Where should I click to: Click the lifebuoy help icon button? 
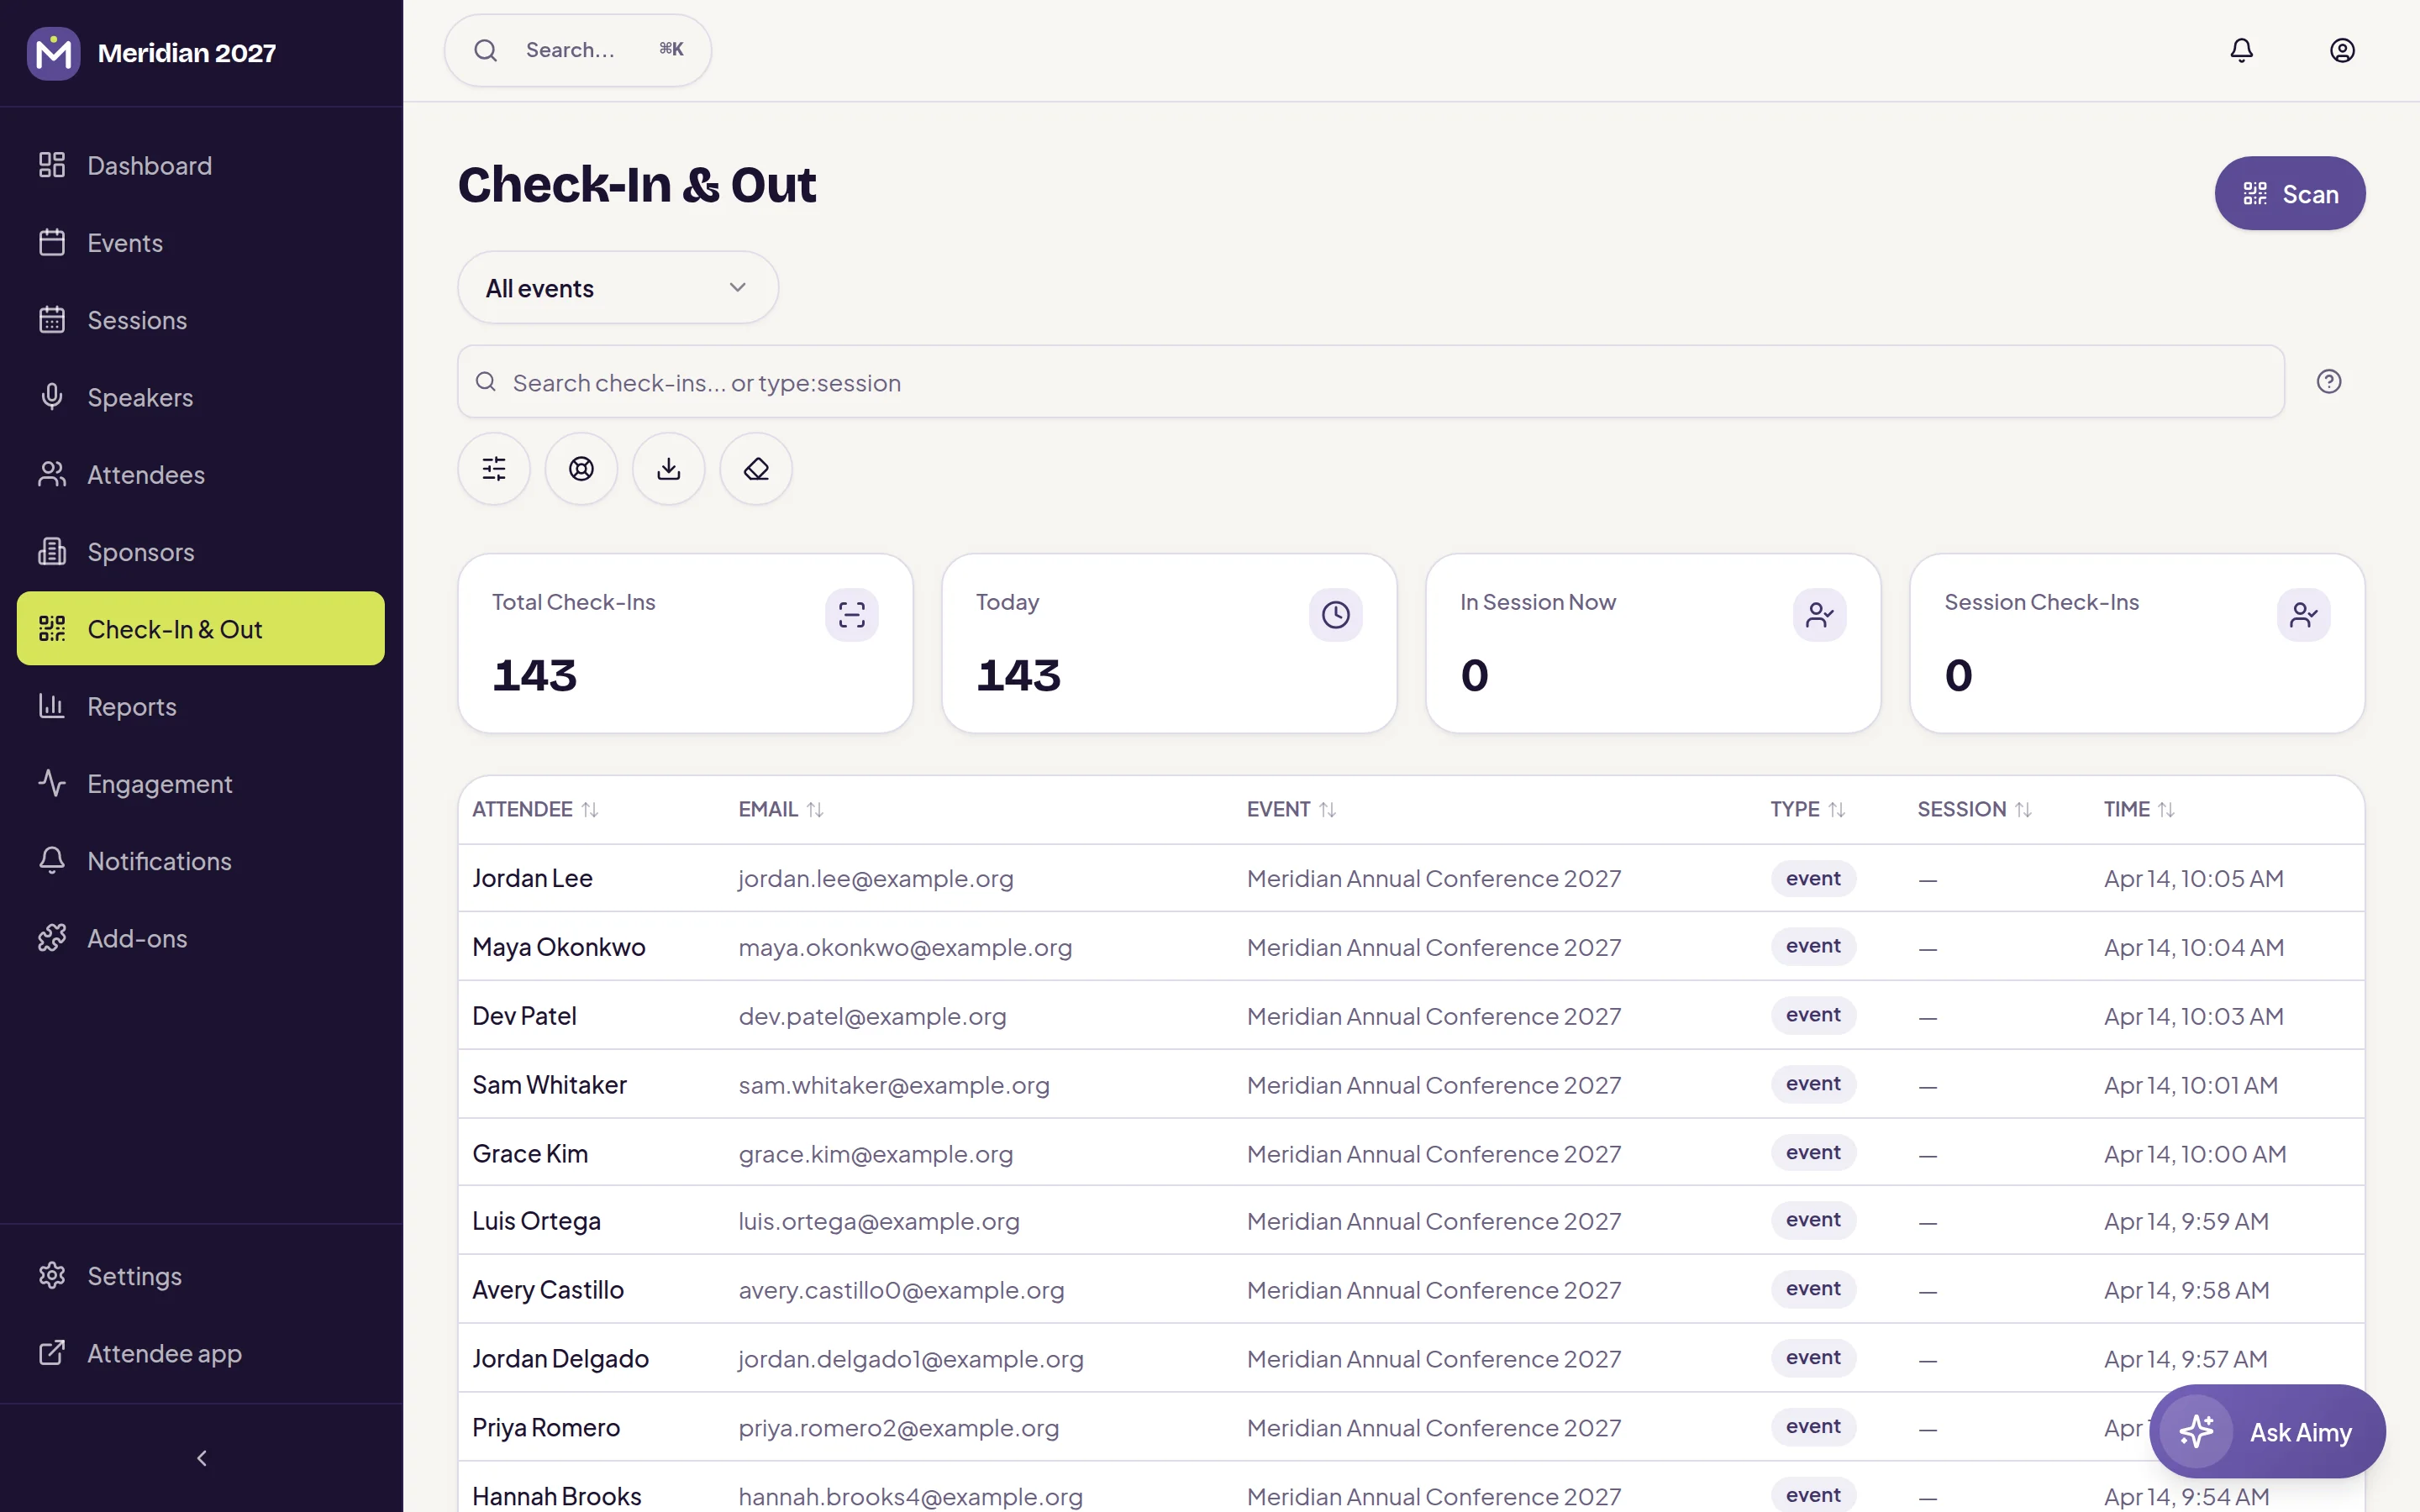click(581, 468)
